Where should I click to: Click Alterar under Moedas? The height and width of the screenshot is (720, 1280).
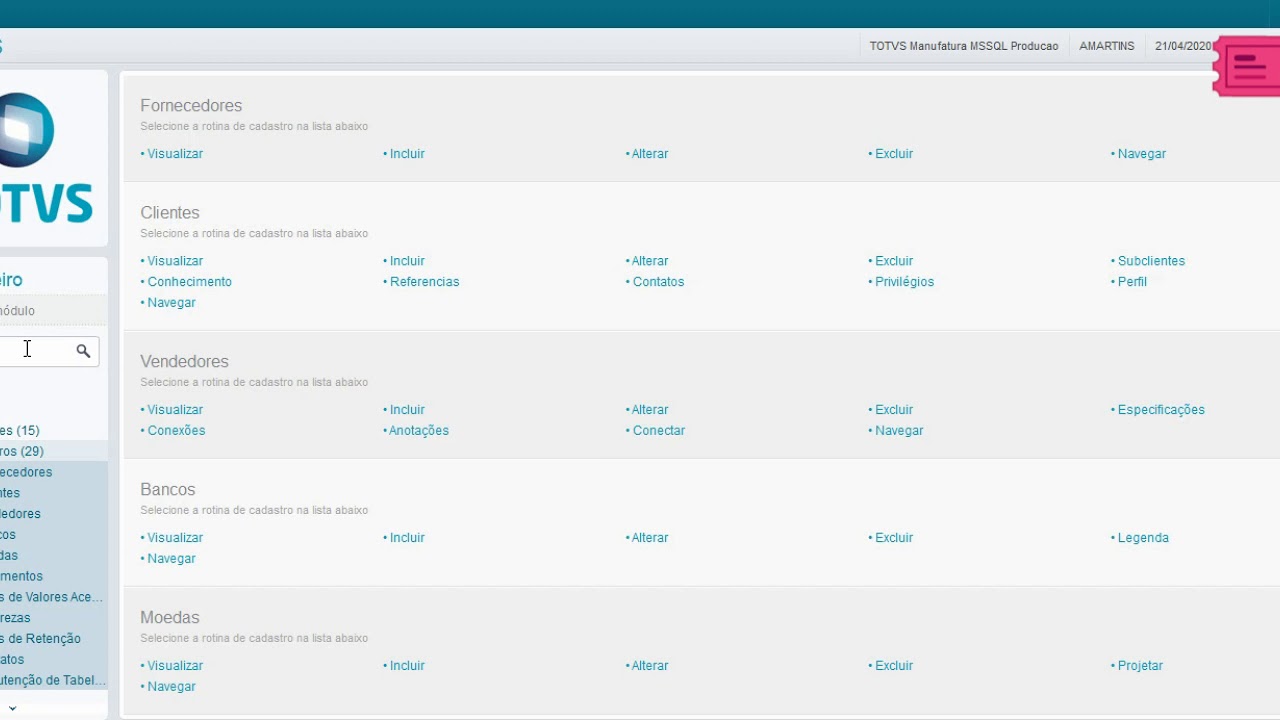click(650, 666)
